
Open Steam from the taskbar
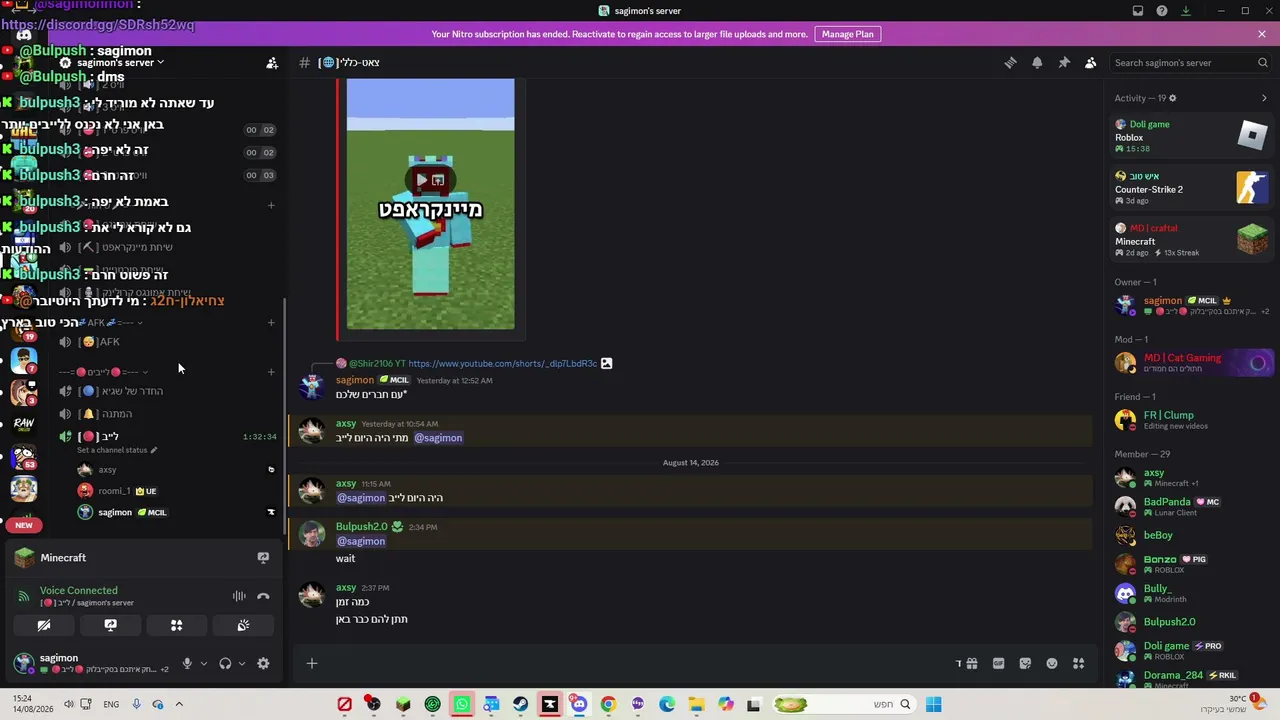[x=520, y=704]
